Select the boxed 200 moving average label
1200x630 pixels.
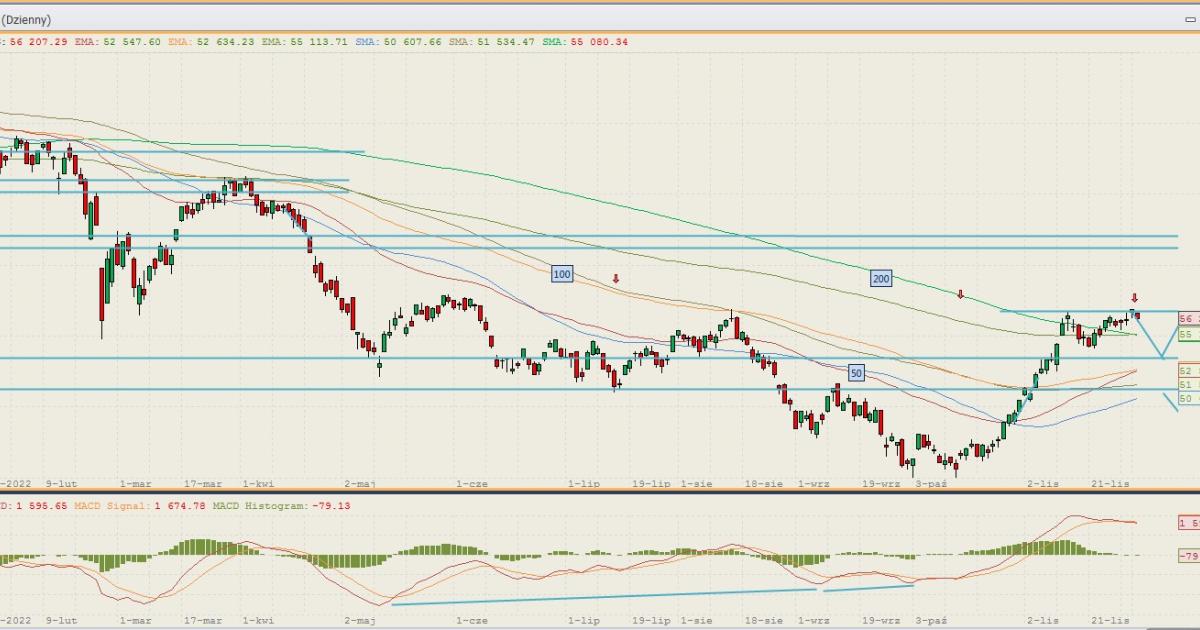[x=880, y=279]
